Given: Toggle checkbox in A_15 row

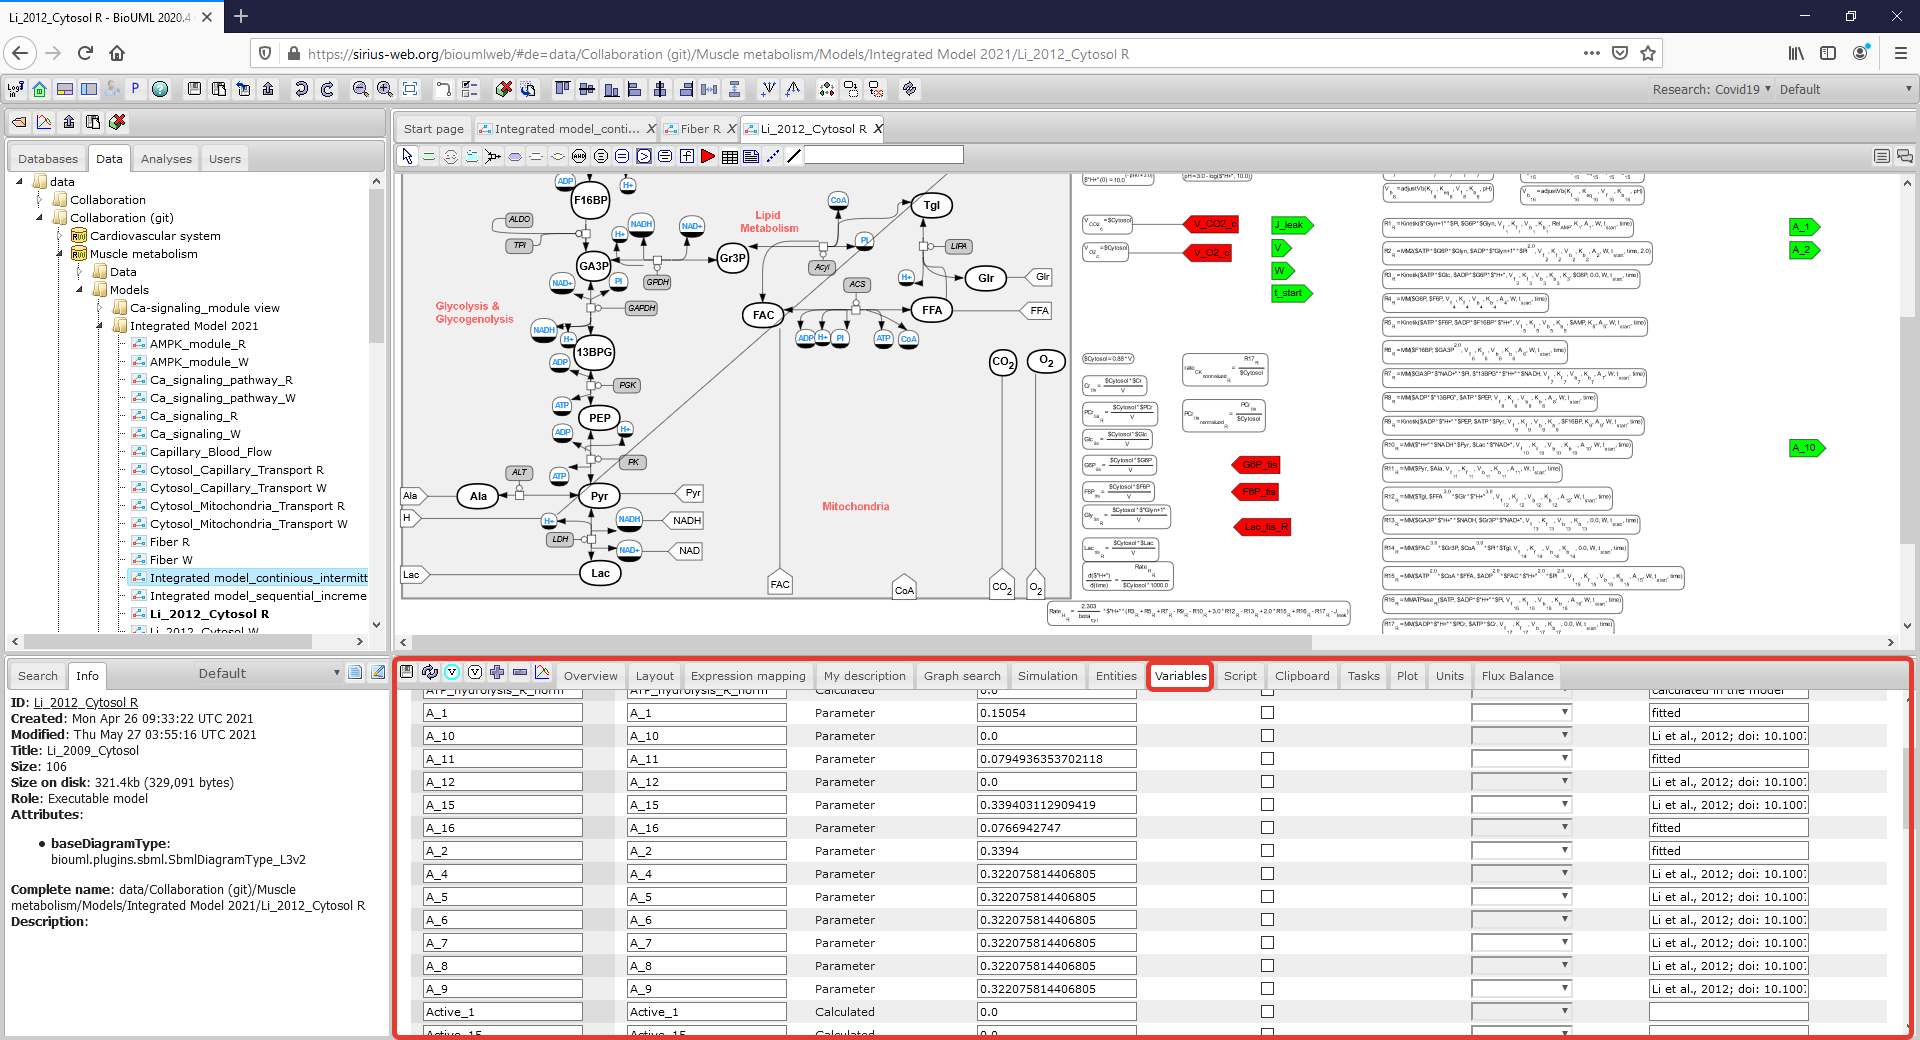Looking at the screenshot, I should (x=1267, y=805).
